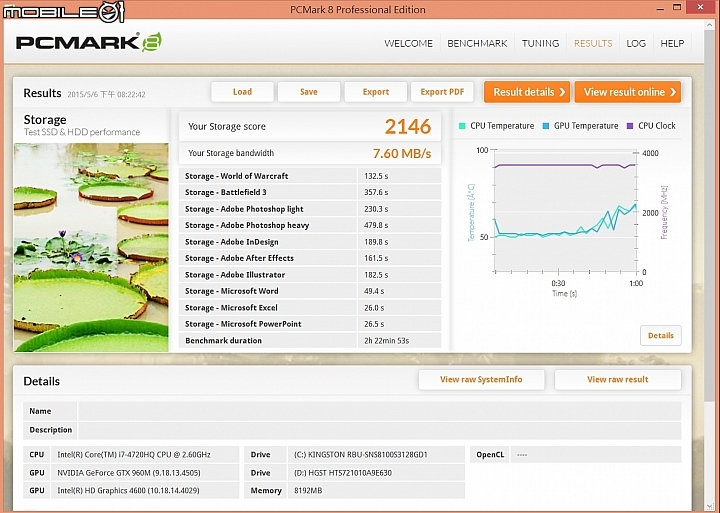Go to the HELP tab
This screenshot has height=513, width=720.
pyautogui.click(x=672, y=43)
